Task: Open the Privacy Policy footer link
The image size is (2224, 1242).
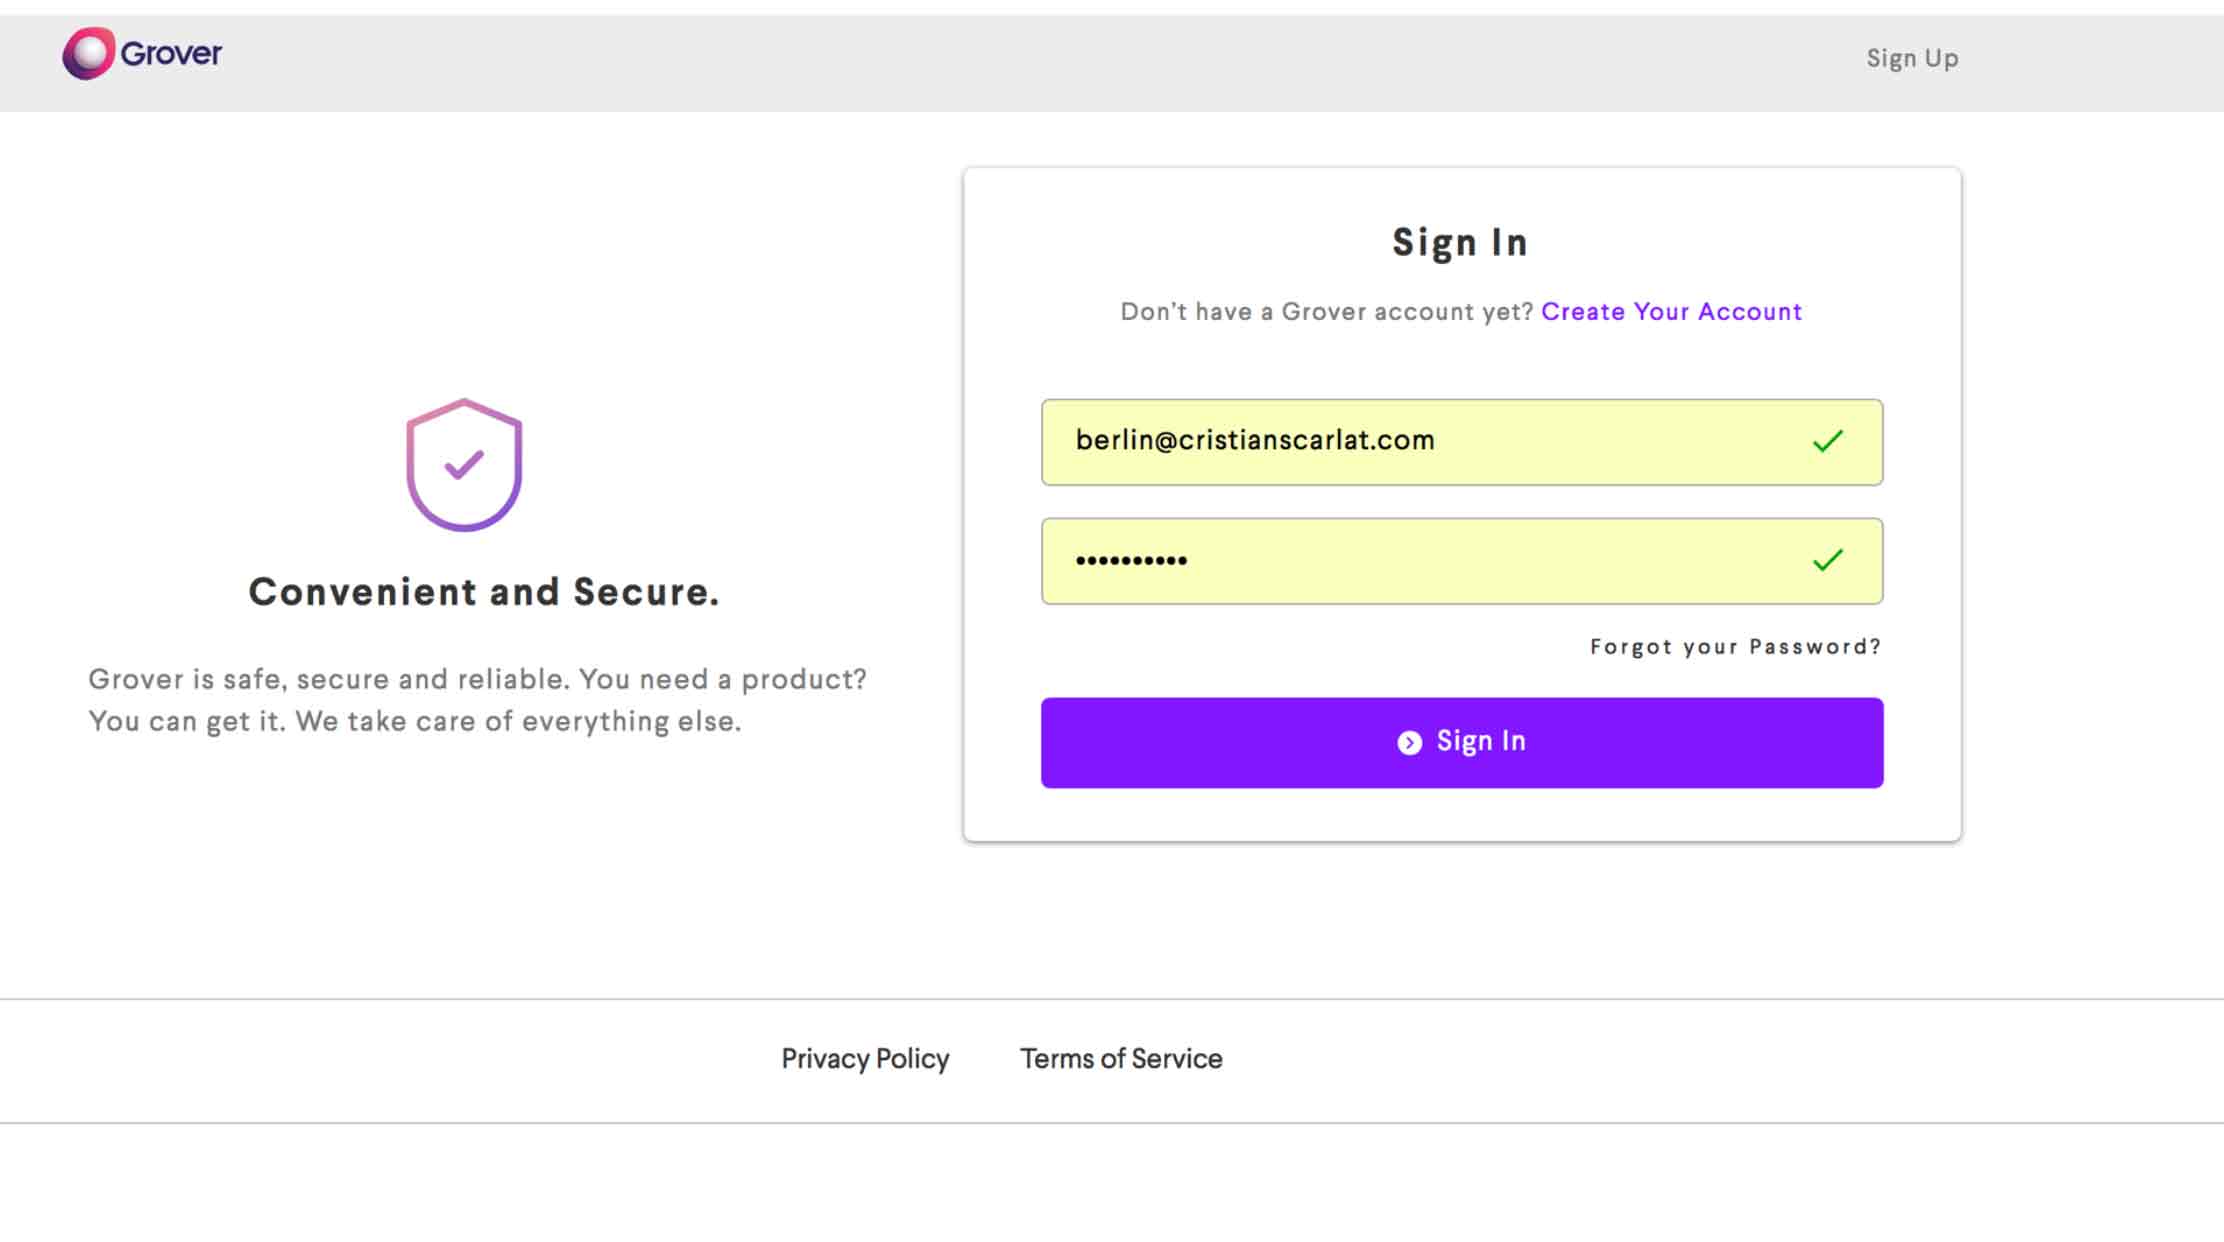Action: (865, 1059)
